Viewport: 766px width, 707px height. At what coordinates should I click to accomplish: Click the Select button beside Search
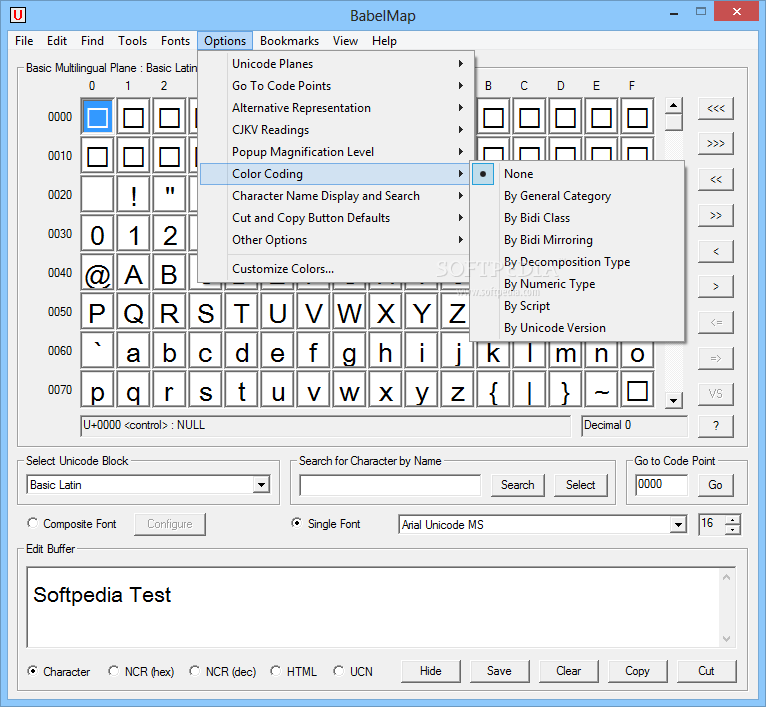pos(580,485)
